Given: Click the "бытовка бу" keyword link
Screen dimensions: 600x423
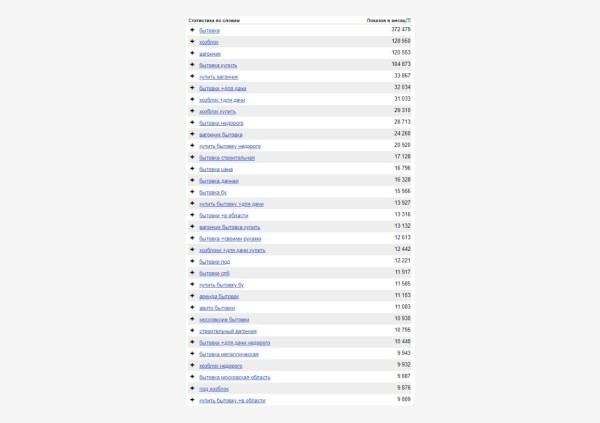Looking at the screenshot, I should (211, 192).
